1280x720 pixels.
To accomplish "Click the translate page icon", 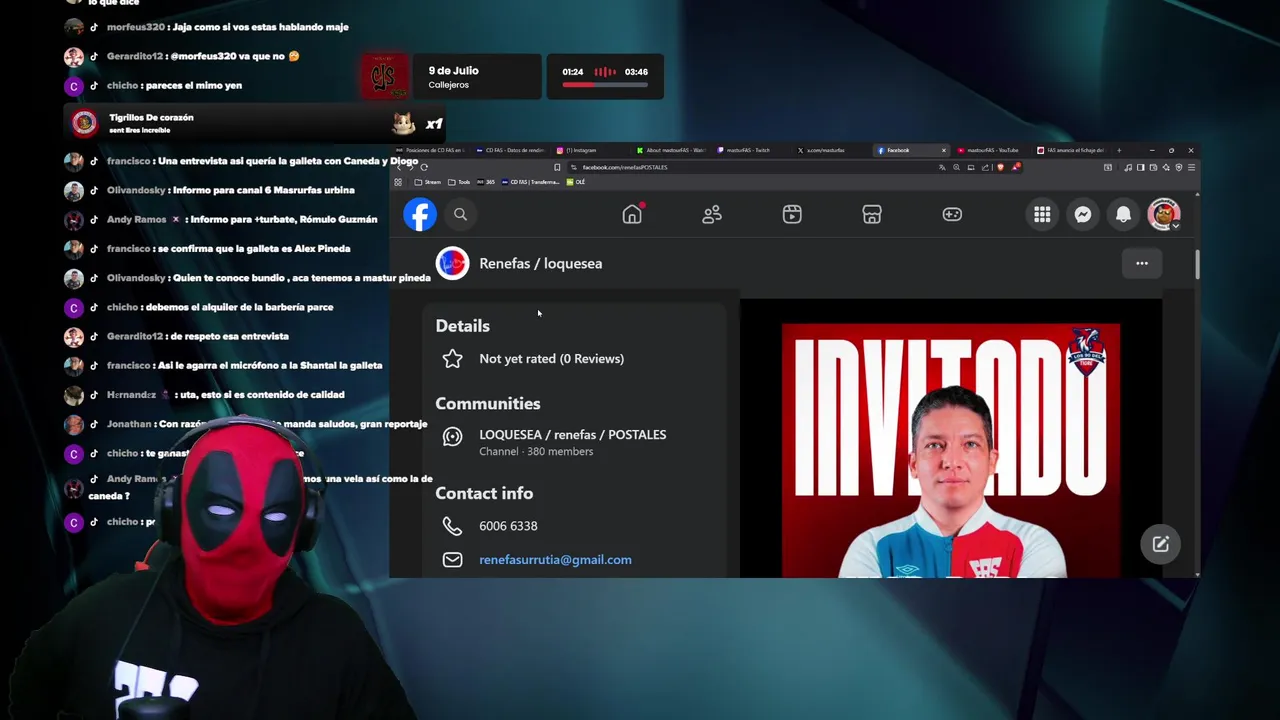I will [x=942, y=167].
